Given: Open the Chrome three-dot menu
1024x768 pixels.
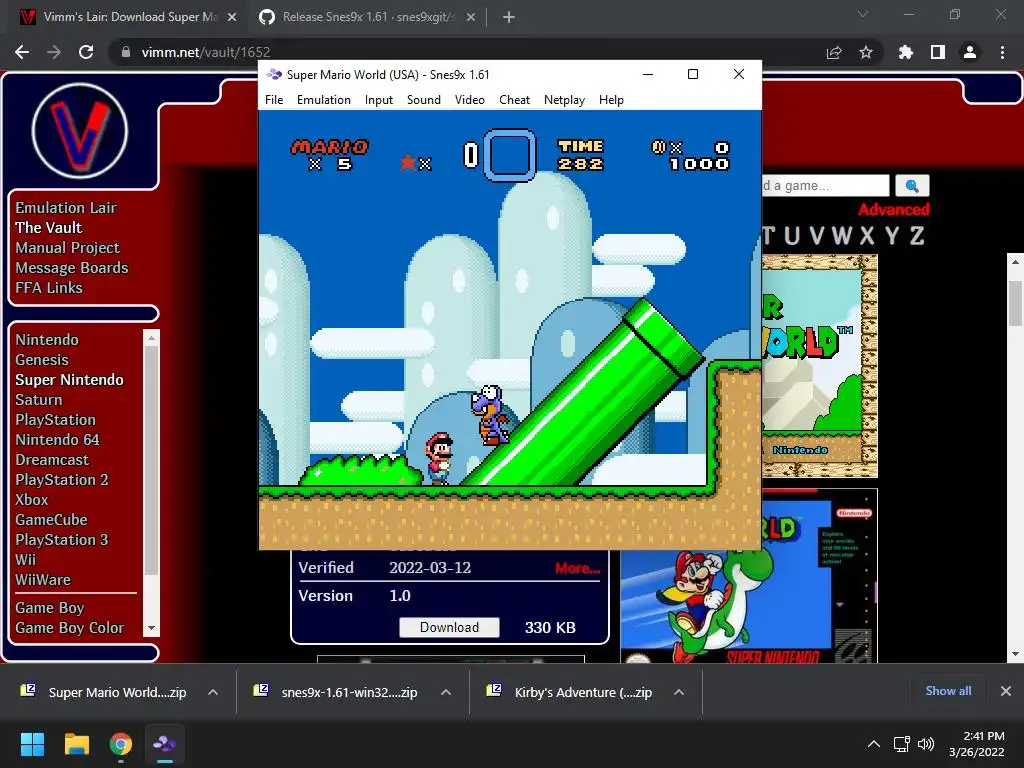Looking at the screenshot, I should 1002,52.
